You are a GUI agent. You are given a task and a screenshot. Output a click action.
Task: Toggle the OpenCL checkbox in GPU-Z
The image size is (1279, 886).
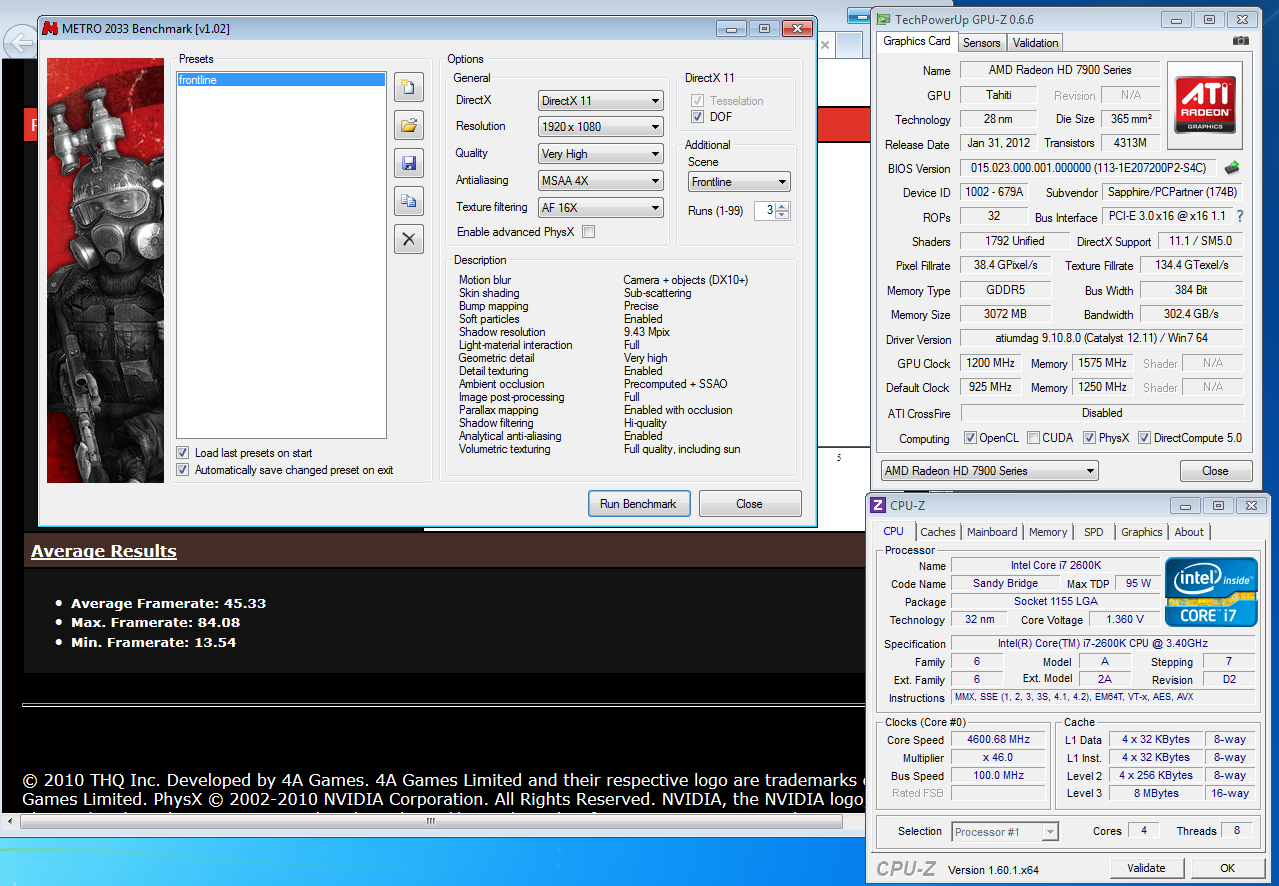(x=970, y=438)
